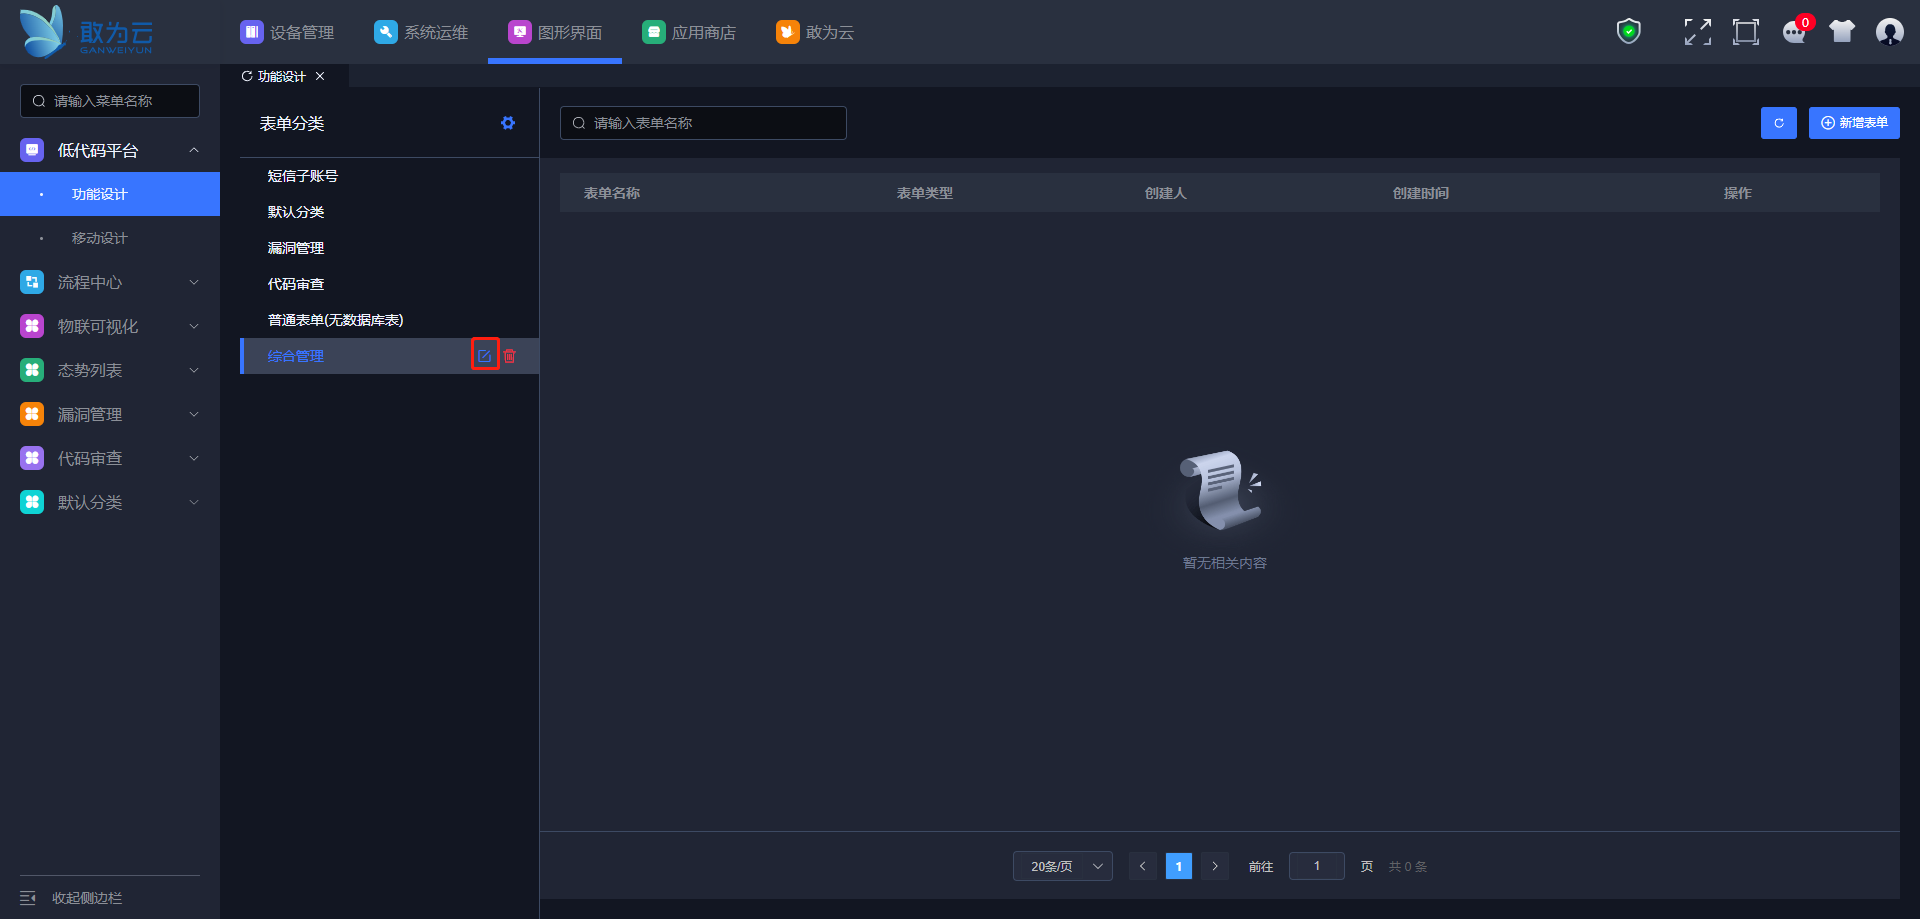Expand the 代码审查 sidebar chevron
This screenshot has height=919, width=1920.
tap(194, 458)
